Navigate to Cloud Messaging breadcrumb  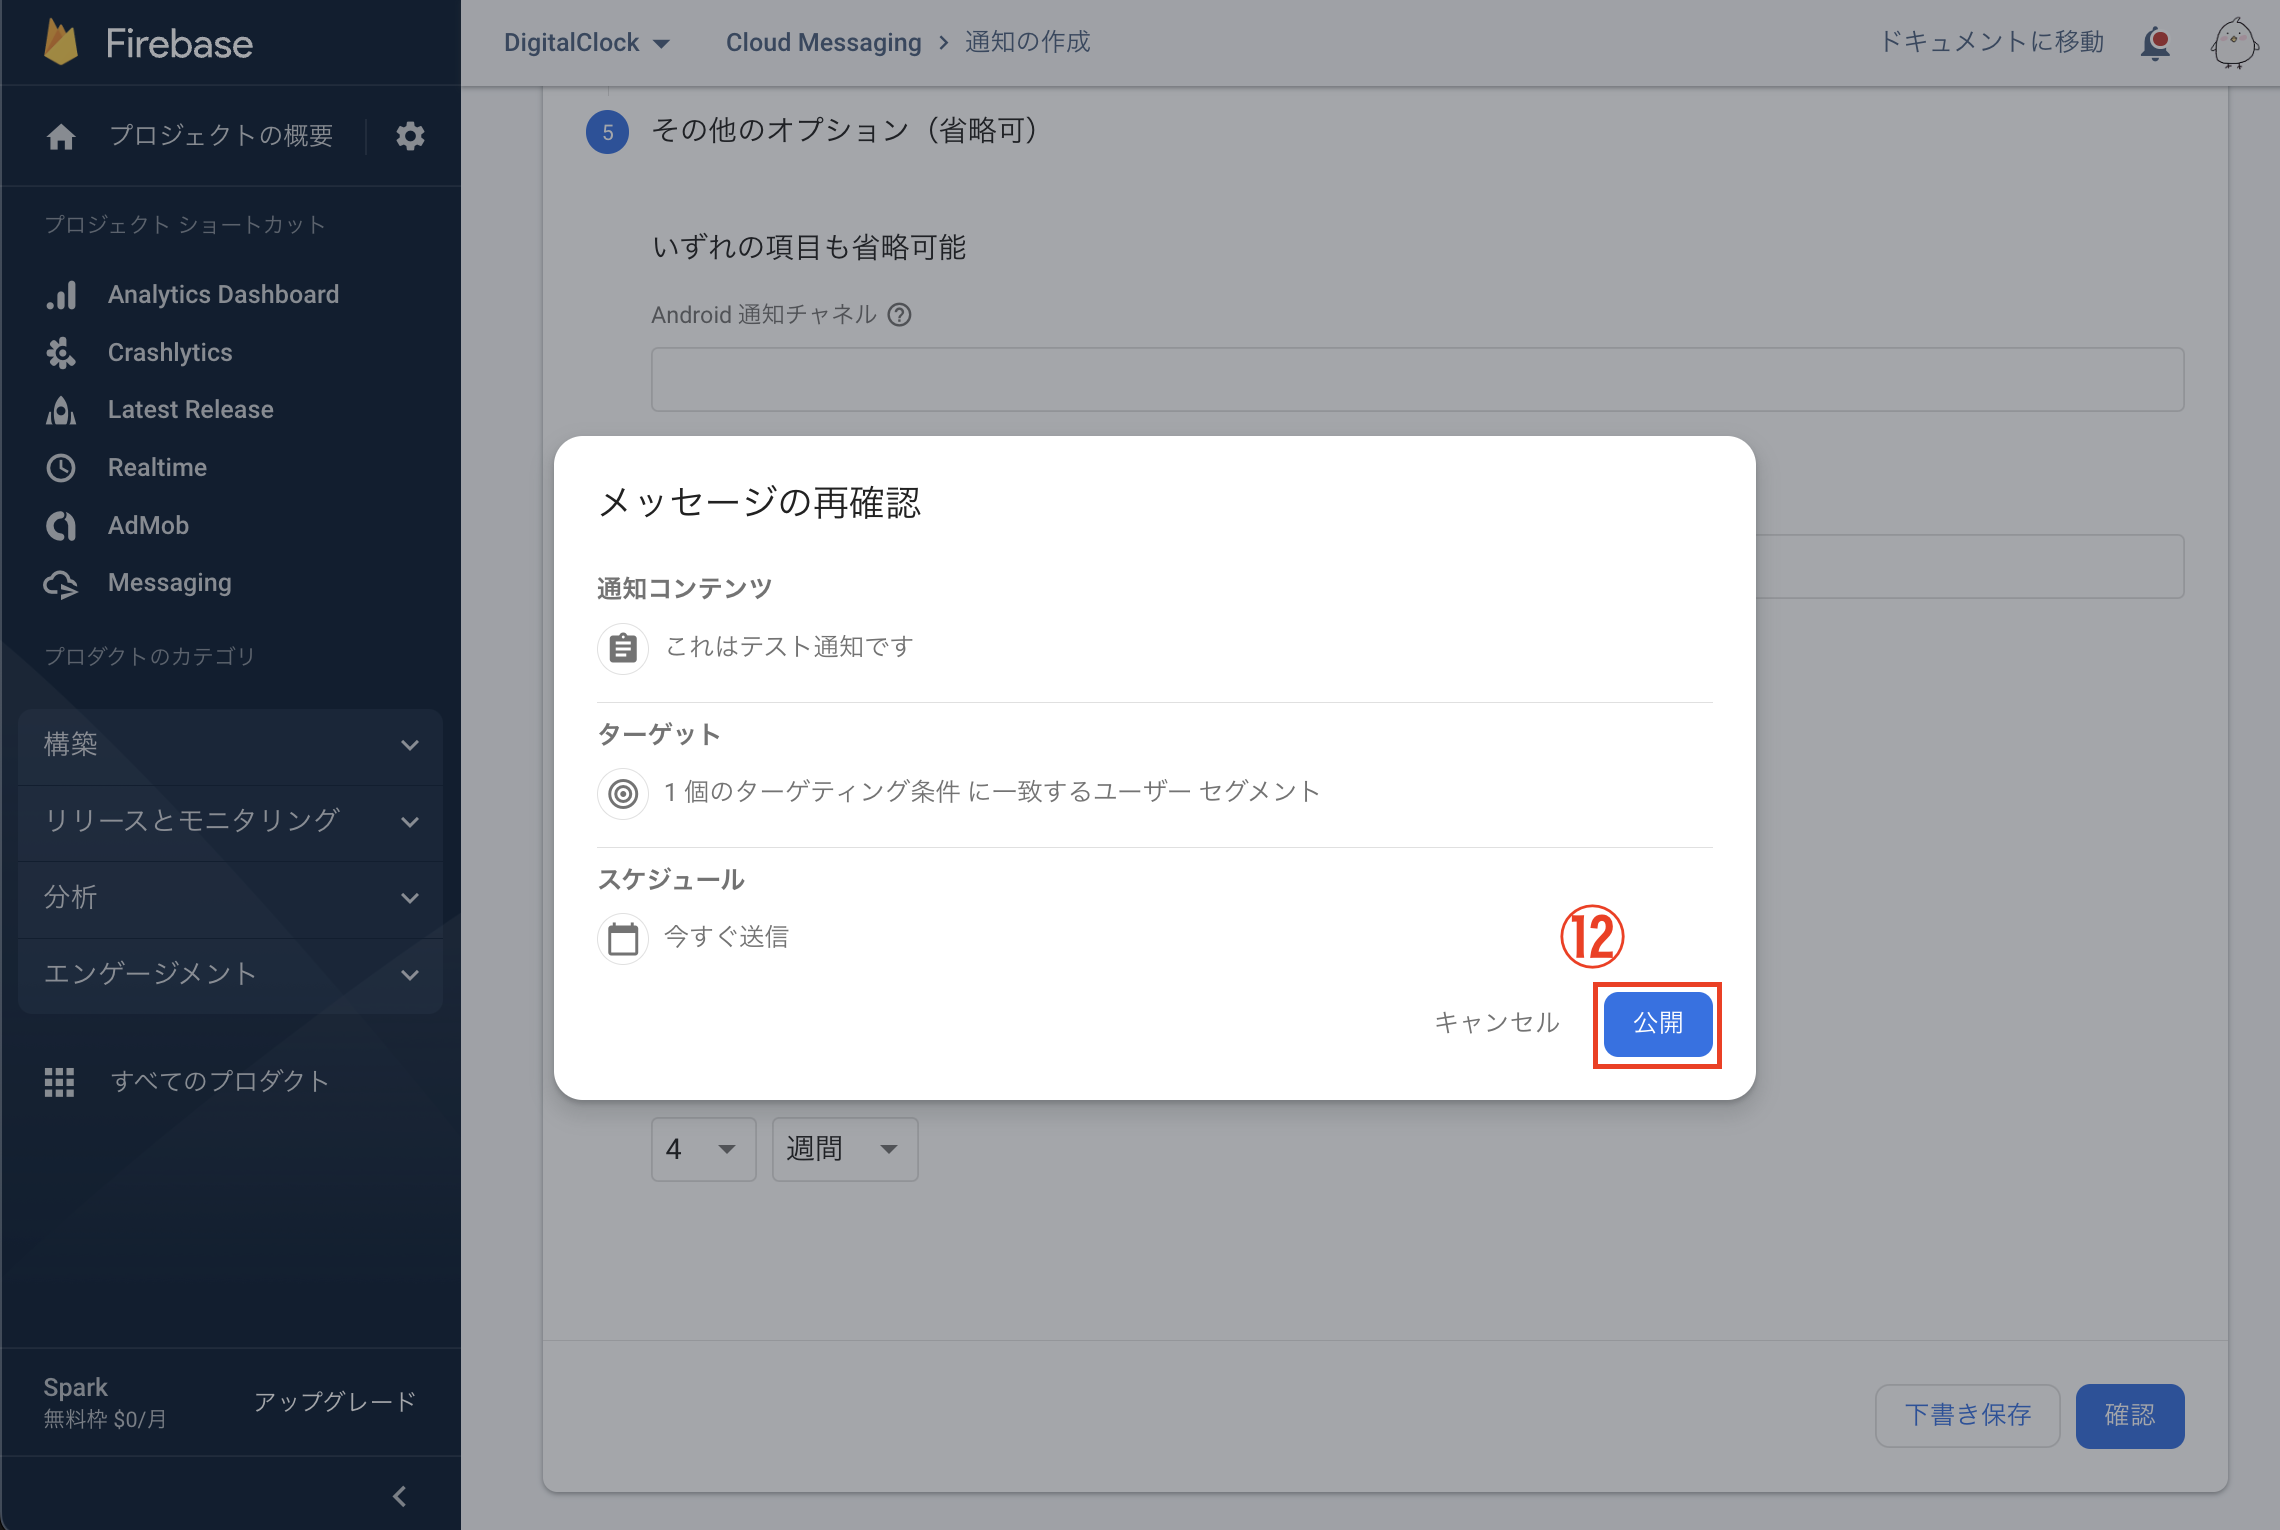click(x=823, y=42)
